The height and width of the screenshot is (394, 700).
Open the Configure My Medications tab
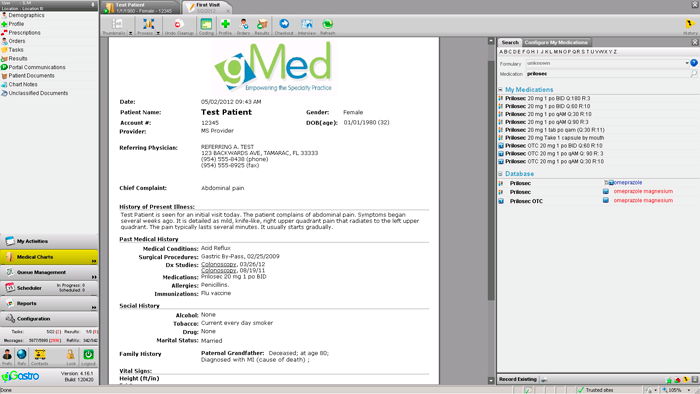pos(556,42)
